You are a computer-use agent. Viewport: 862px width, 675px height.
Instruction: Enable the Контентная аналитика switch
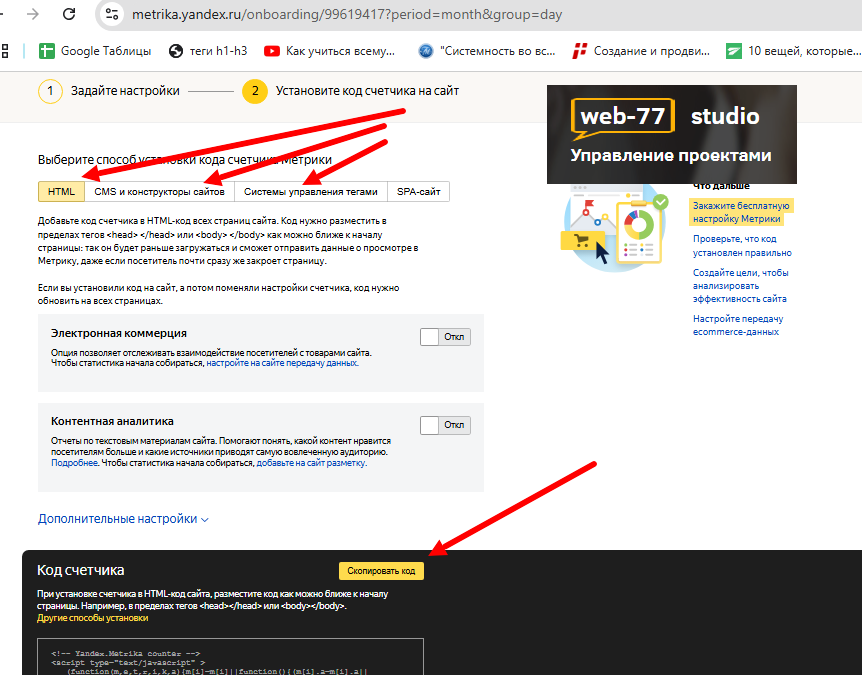tap(445, 425)
